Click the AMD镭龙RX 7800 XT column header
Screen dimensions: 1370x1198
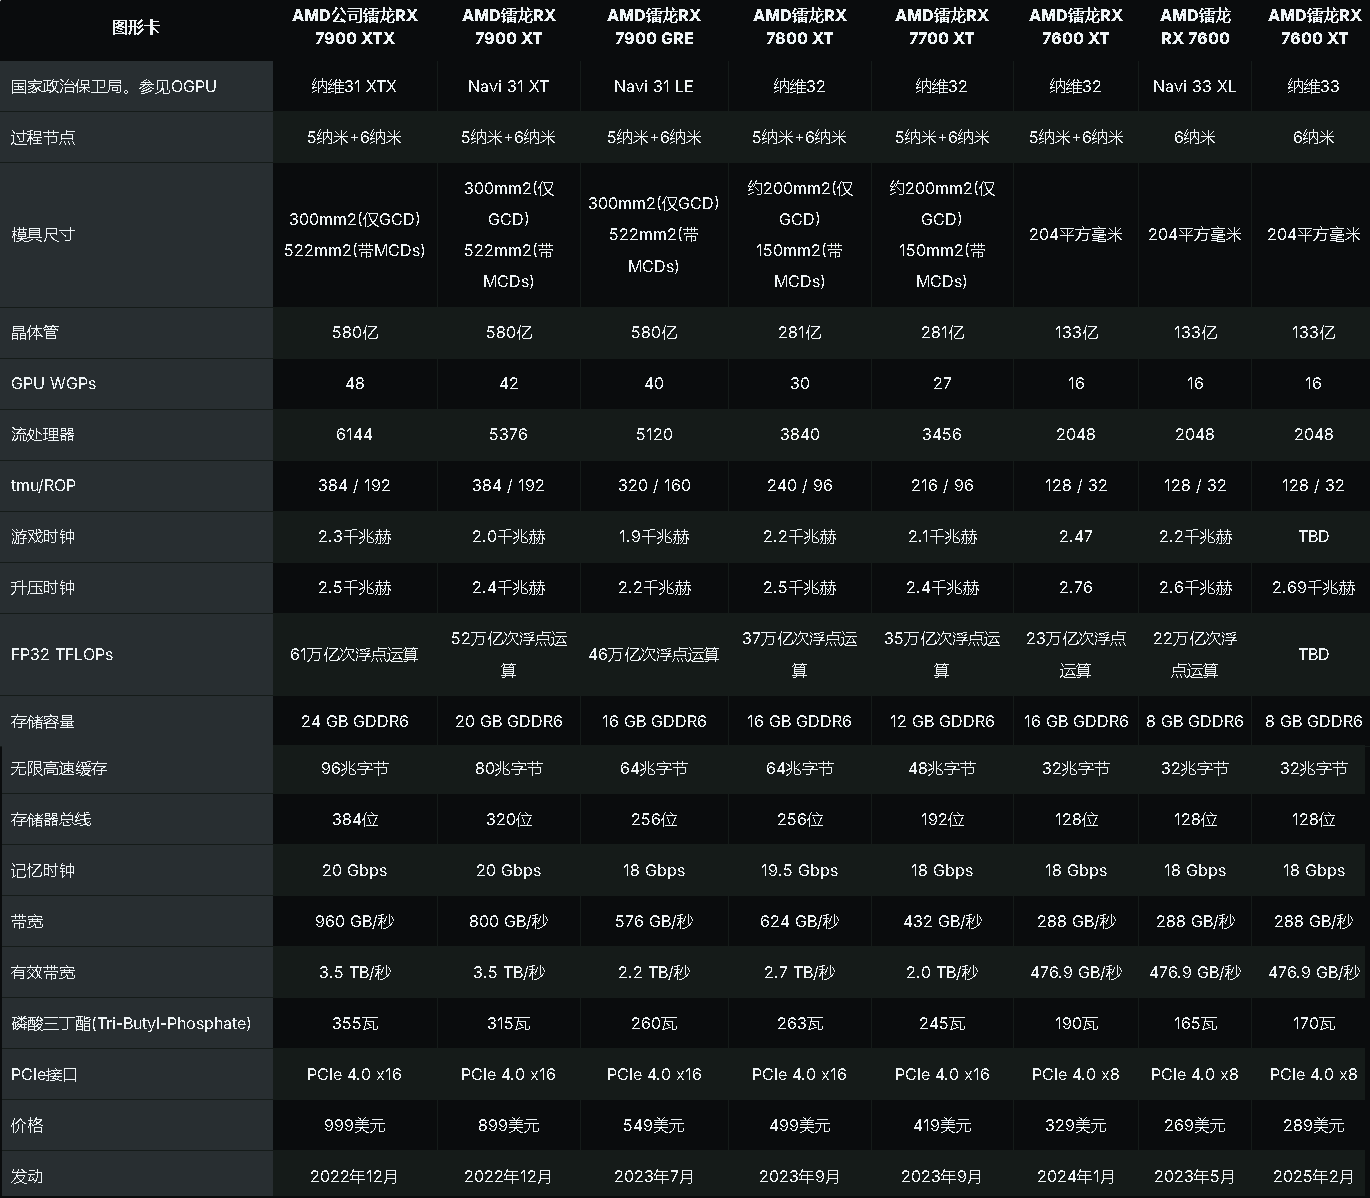point(799,27)
